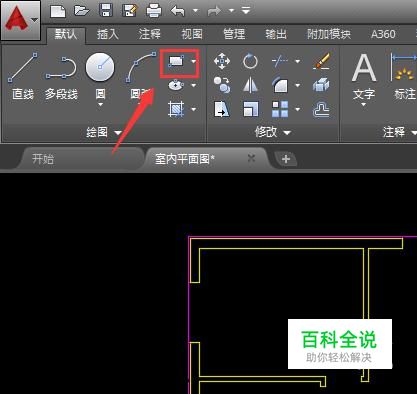Select the Ellipse tool

pyautogui.click(x=176, y=85)
